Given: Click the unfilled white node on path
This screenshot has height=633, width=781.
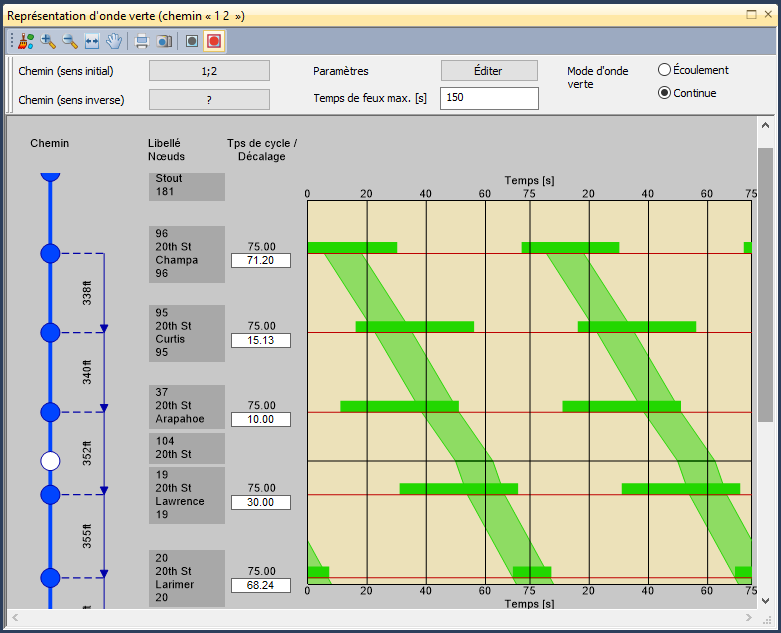Looking at the screenshot, I should [50, 461].
